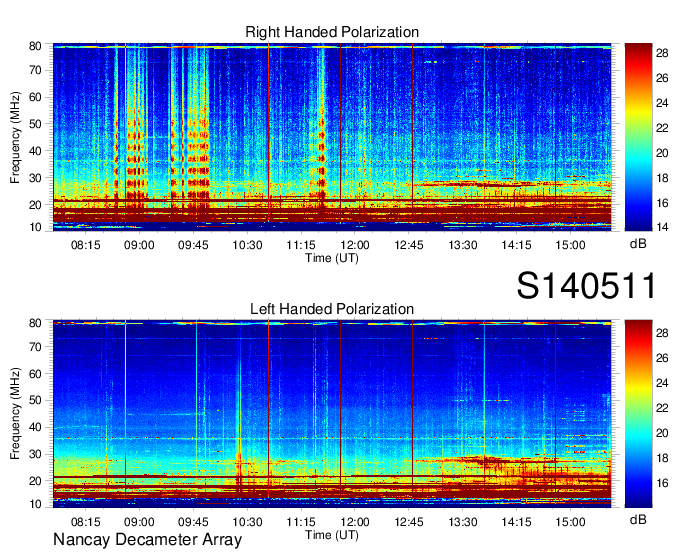Click the 10:30 tick under Right Handed plot
The image size is (680, 552).
247,245
